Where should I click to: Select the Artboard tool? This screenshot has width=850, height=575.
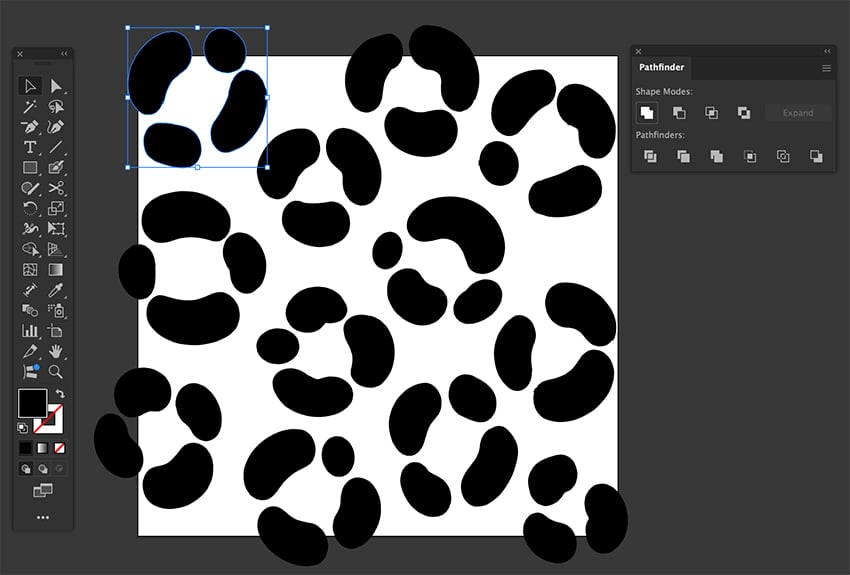pos(56,331)
